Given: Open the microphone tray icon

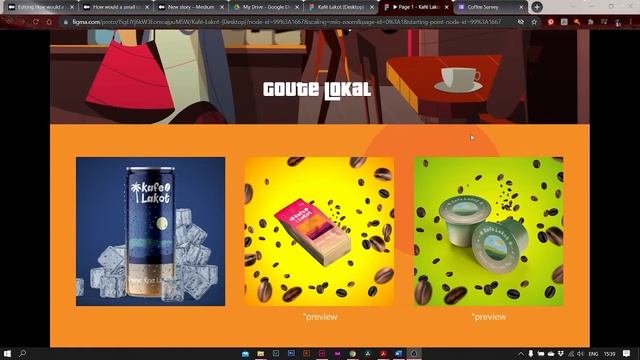Looking at the screenshot, I should point(531,354).
